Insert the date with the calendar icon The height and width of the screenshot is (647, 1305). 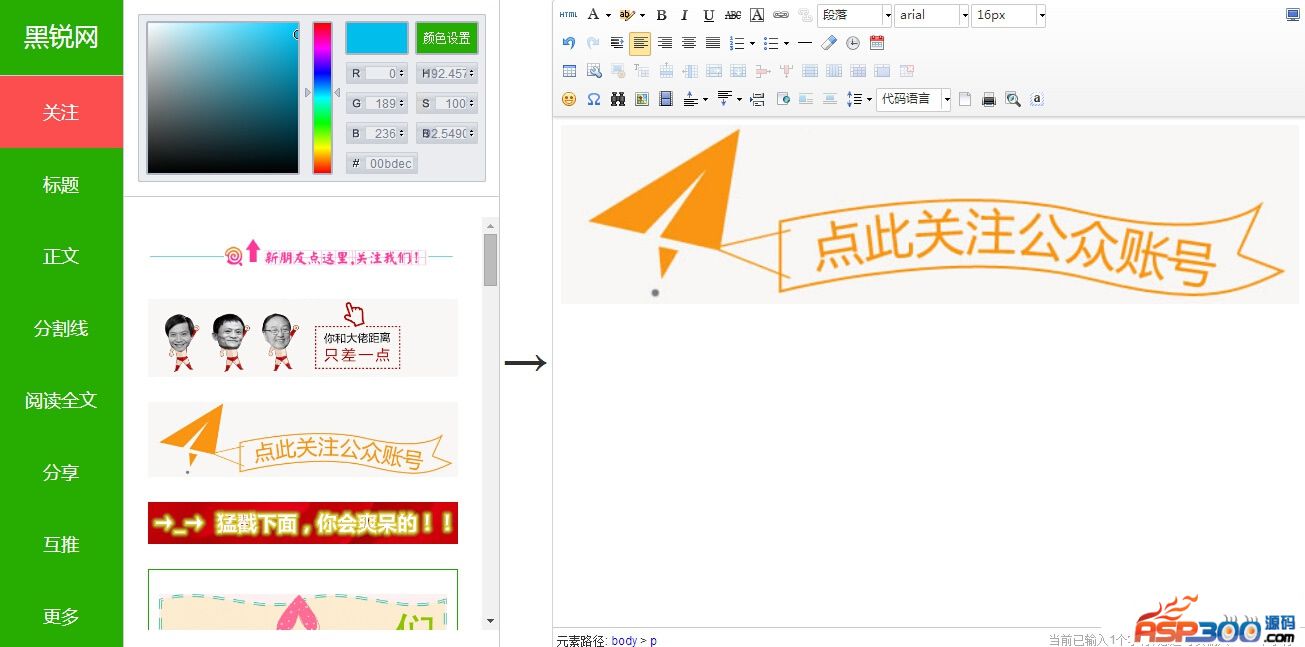(877, 43)
